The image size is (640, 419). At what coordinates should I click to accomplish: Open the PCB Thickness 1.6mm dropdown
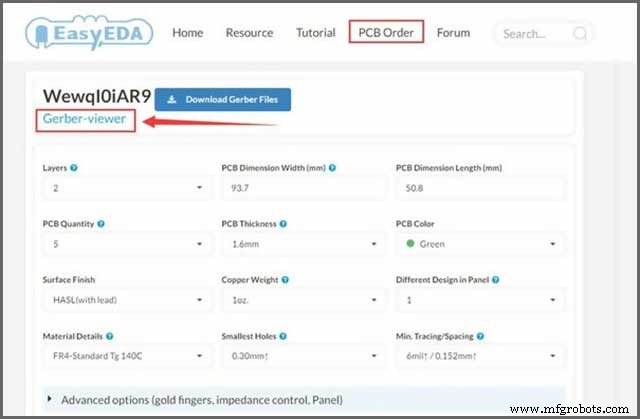coord(303,244)
